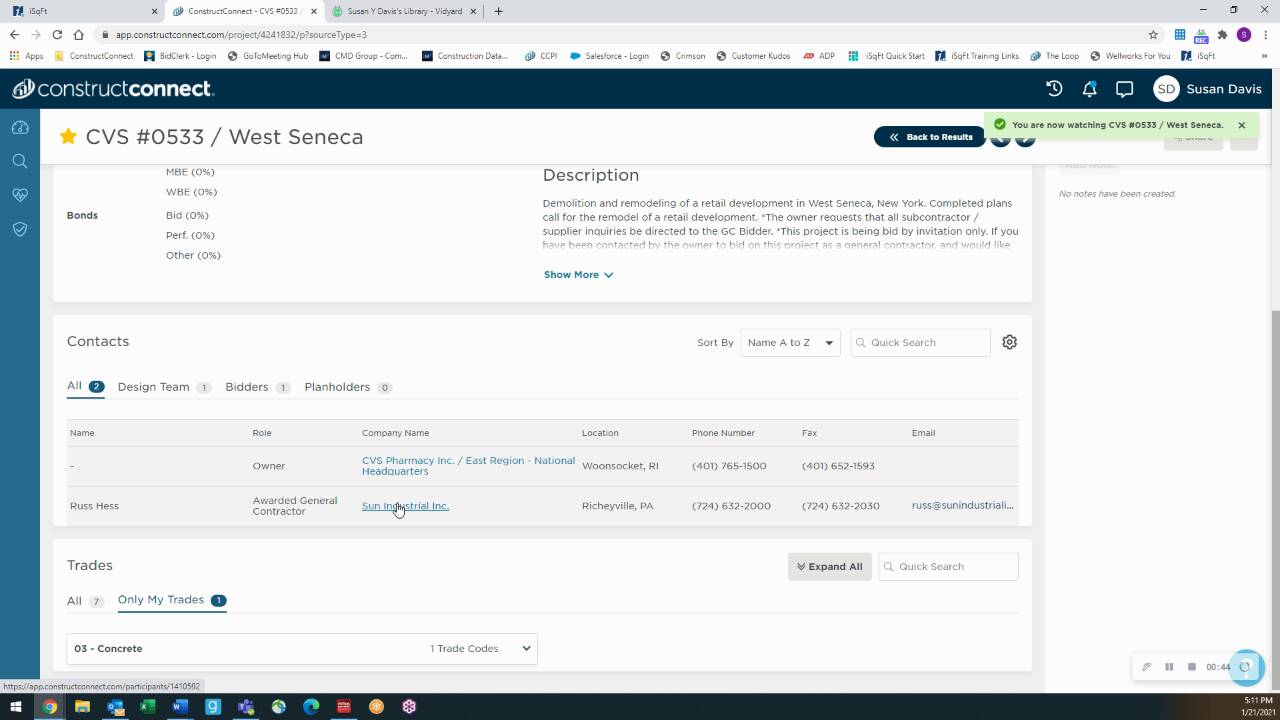Switch to Susan Y Davis's Library Vidyard tab

click(402, 11)
